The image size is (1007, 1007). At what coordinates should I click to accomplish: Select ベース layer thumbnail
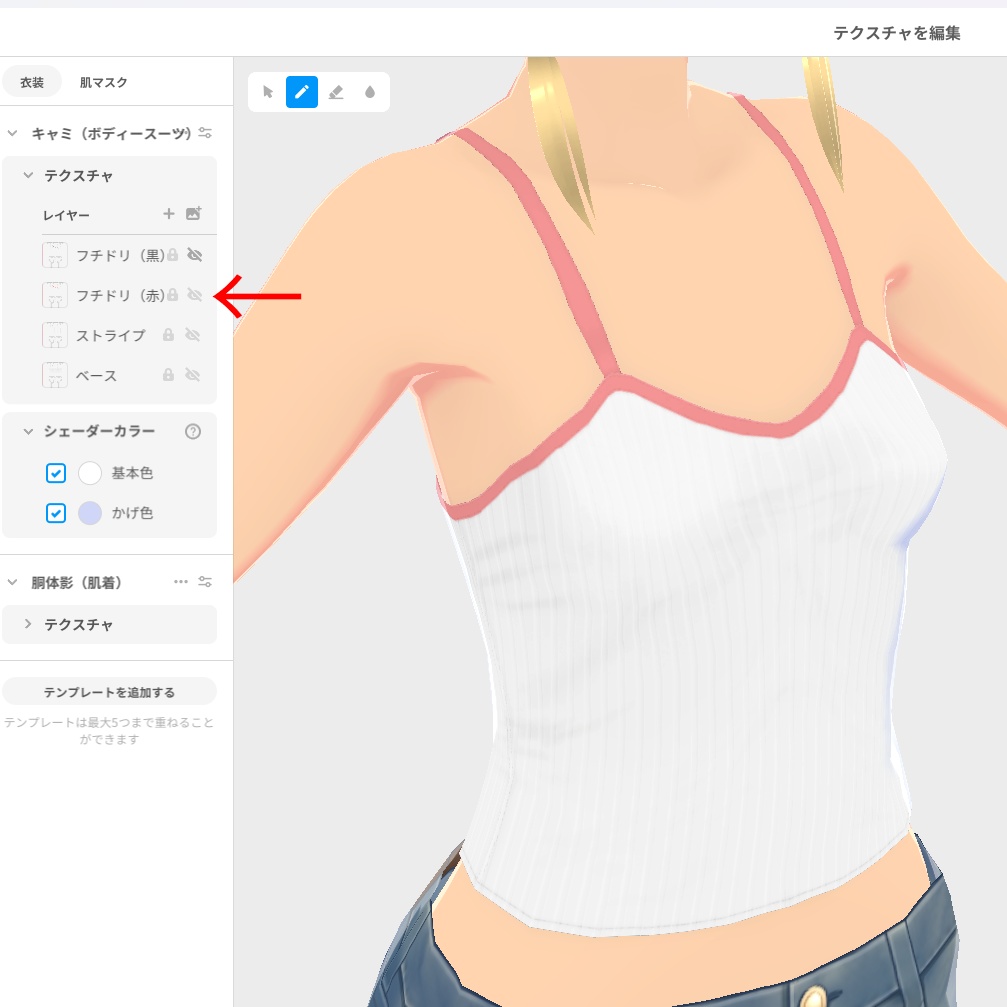(55, 374)
